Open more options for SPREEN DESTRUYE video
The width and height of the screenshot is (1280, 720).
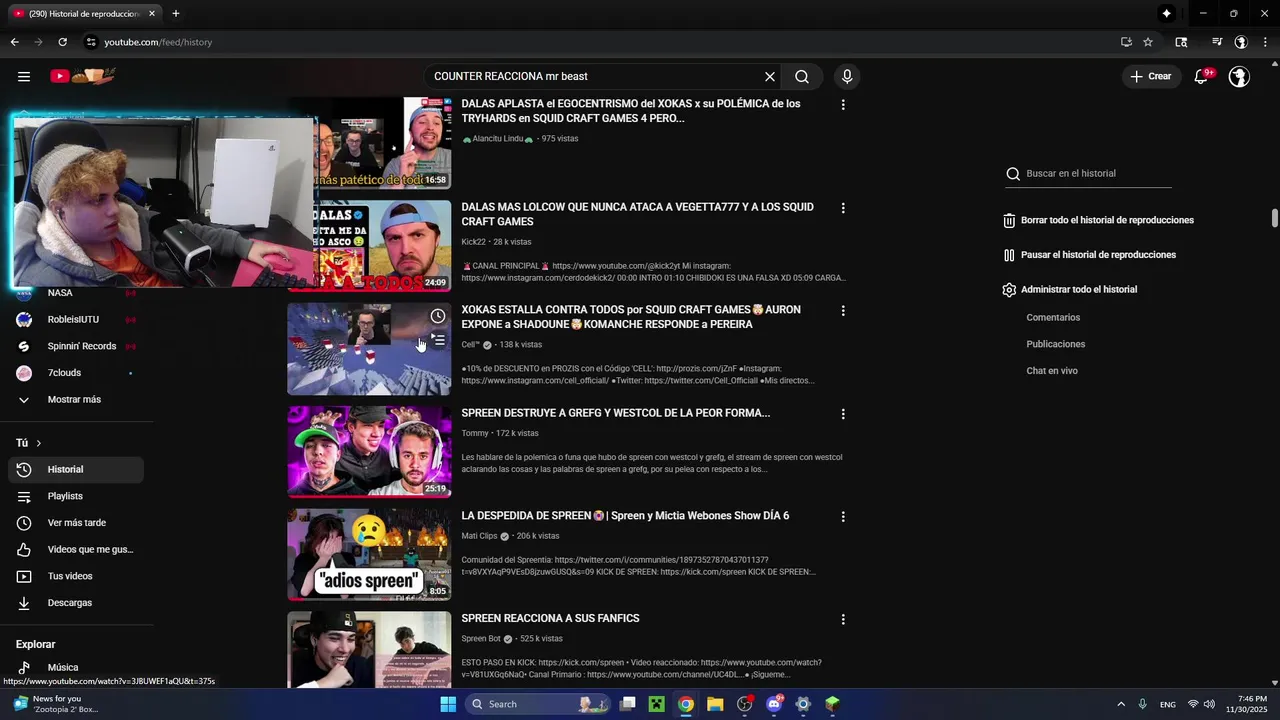843,414
